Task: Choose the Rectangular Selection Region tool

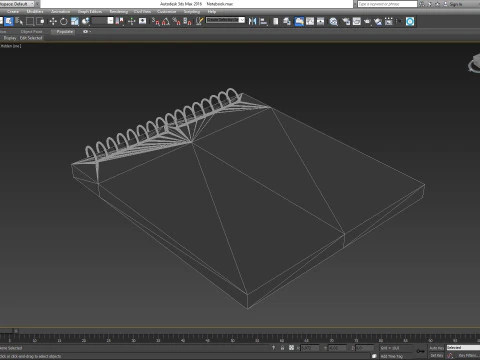Action: [30, 21]
